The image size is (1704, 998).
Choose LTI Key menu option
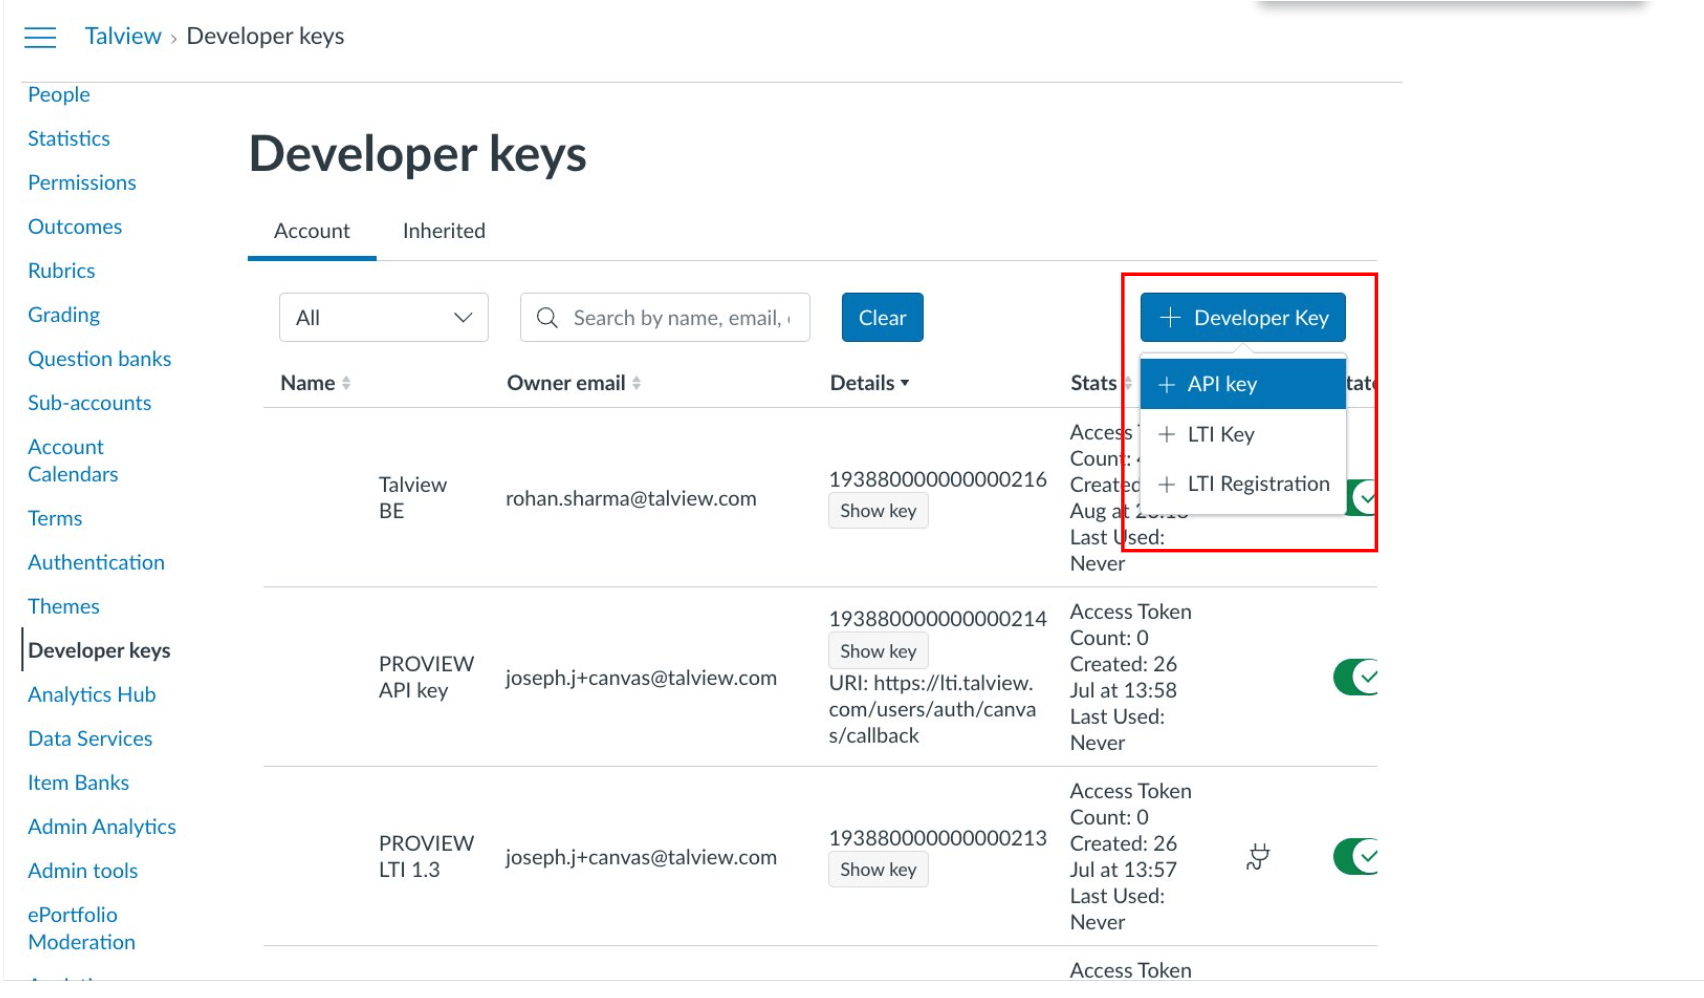pos(1243,434)
